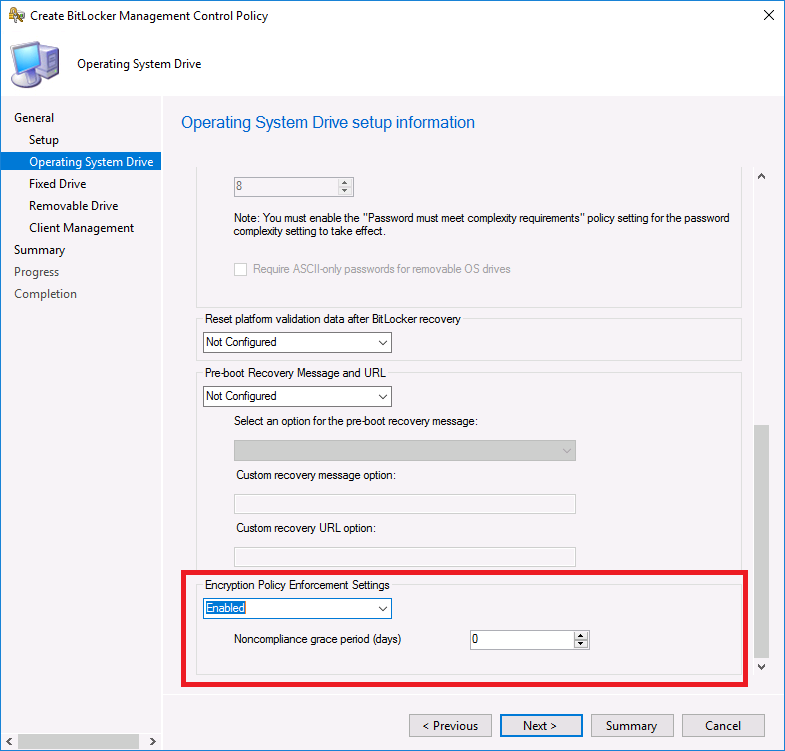Viewport: 785px width, 751px height.
Task: Click the password complexity requirements note text
Action: tap(481, 225)
